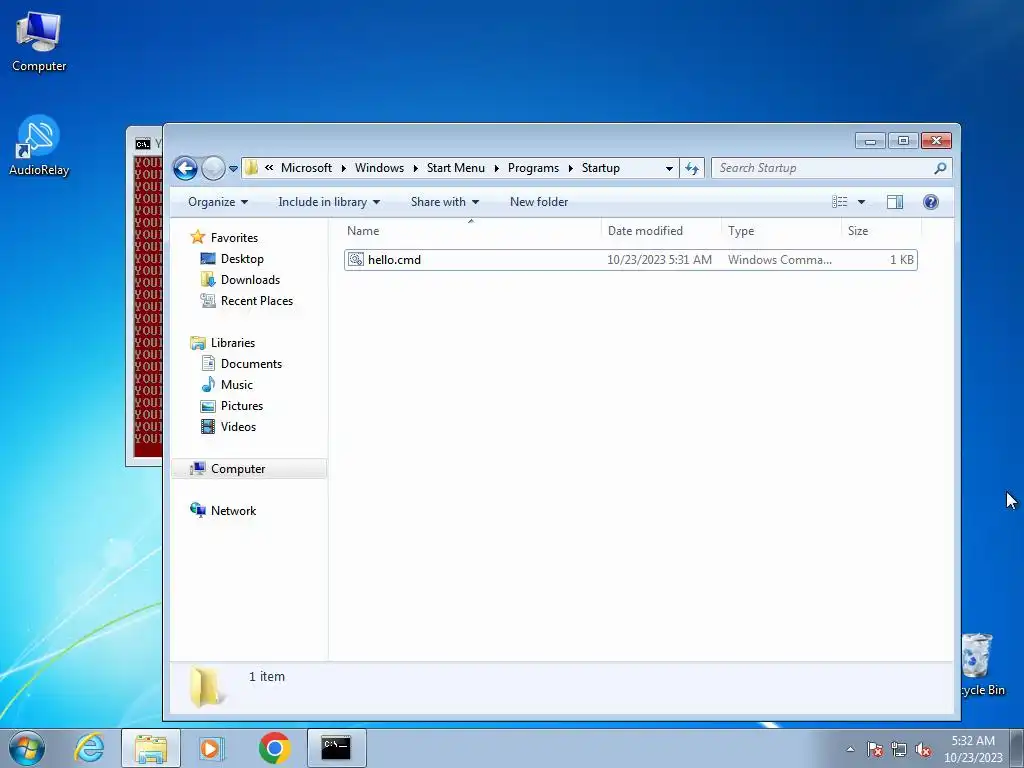Expand the hidden path chevron «

tap(268, 168)
